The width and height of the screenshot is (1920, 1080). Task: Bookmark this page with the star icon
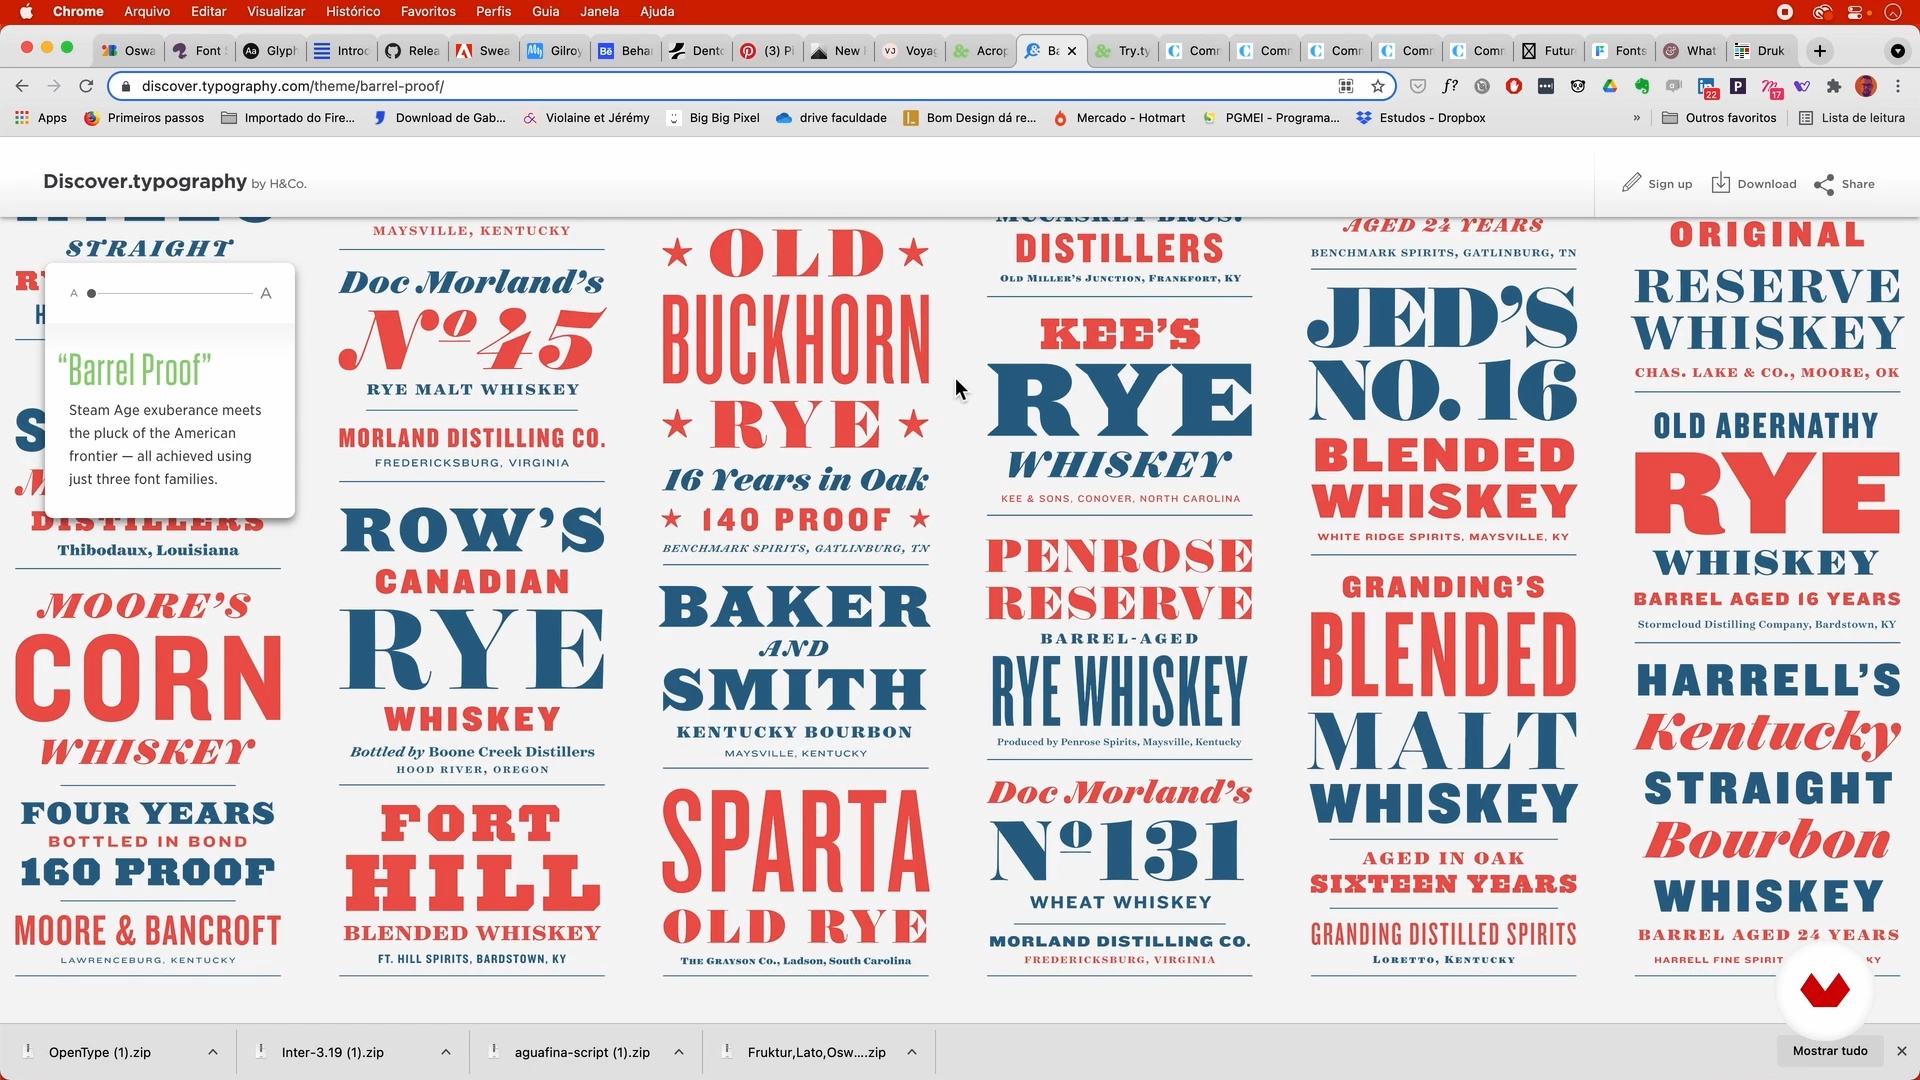(1378, 86)
